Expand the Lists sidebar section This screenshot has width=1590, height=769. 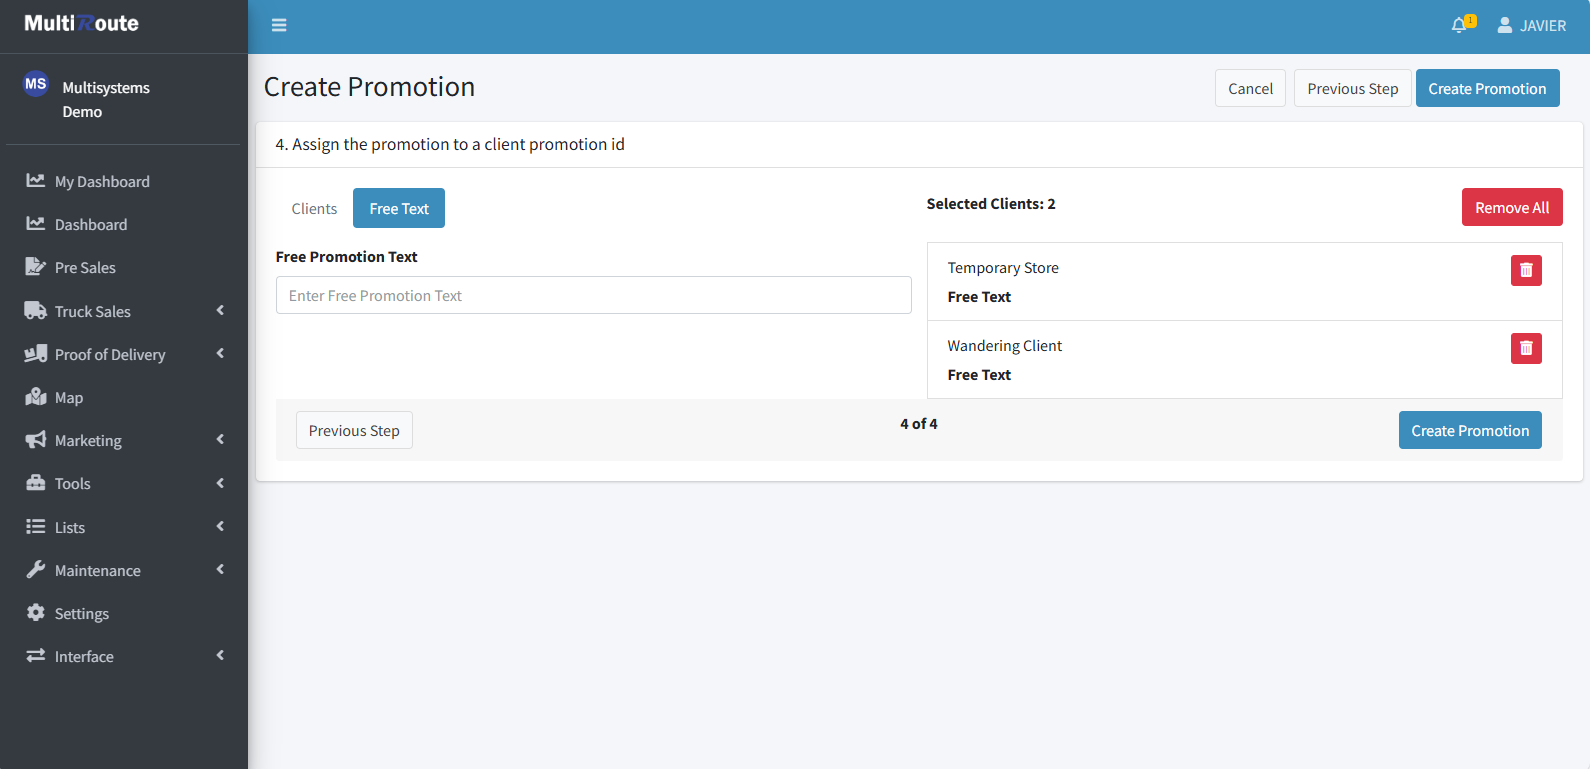220,527
